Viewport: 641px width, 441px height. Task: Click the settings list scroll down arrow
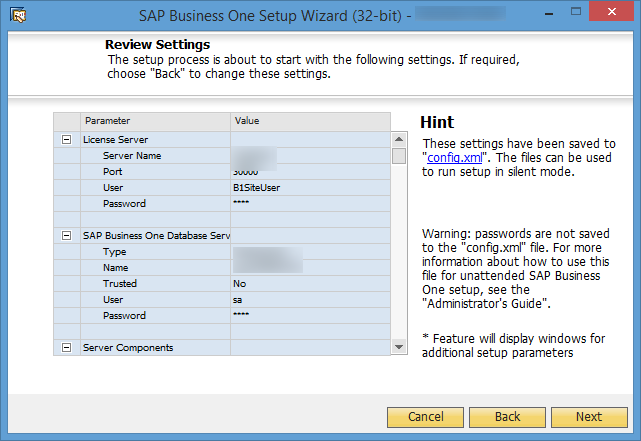tap(399, 347)
